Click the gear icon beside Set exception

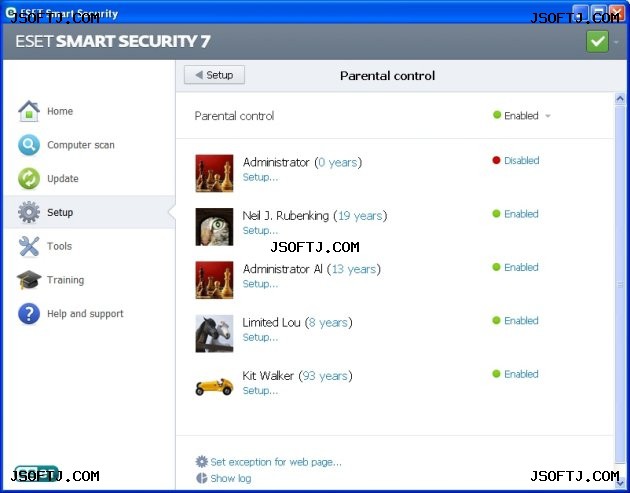(x=202, y=462)
